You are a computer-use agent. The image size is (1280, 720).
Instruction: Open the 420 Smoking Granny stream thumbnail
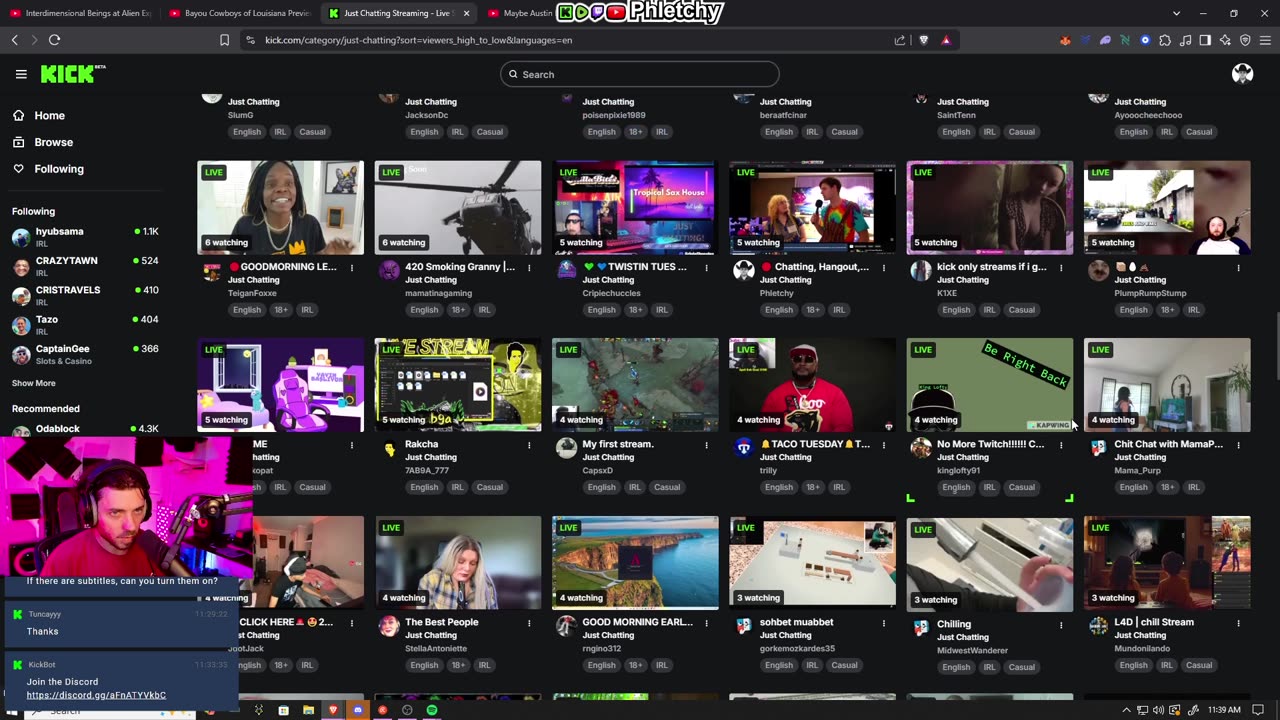[x=457, y=207]
